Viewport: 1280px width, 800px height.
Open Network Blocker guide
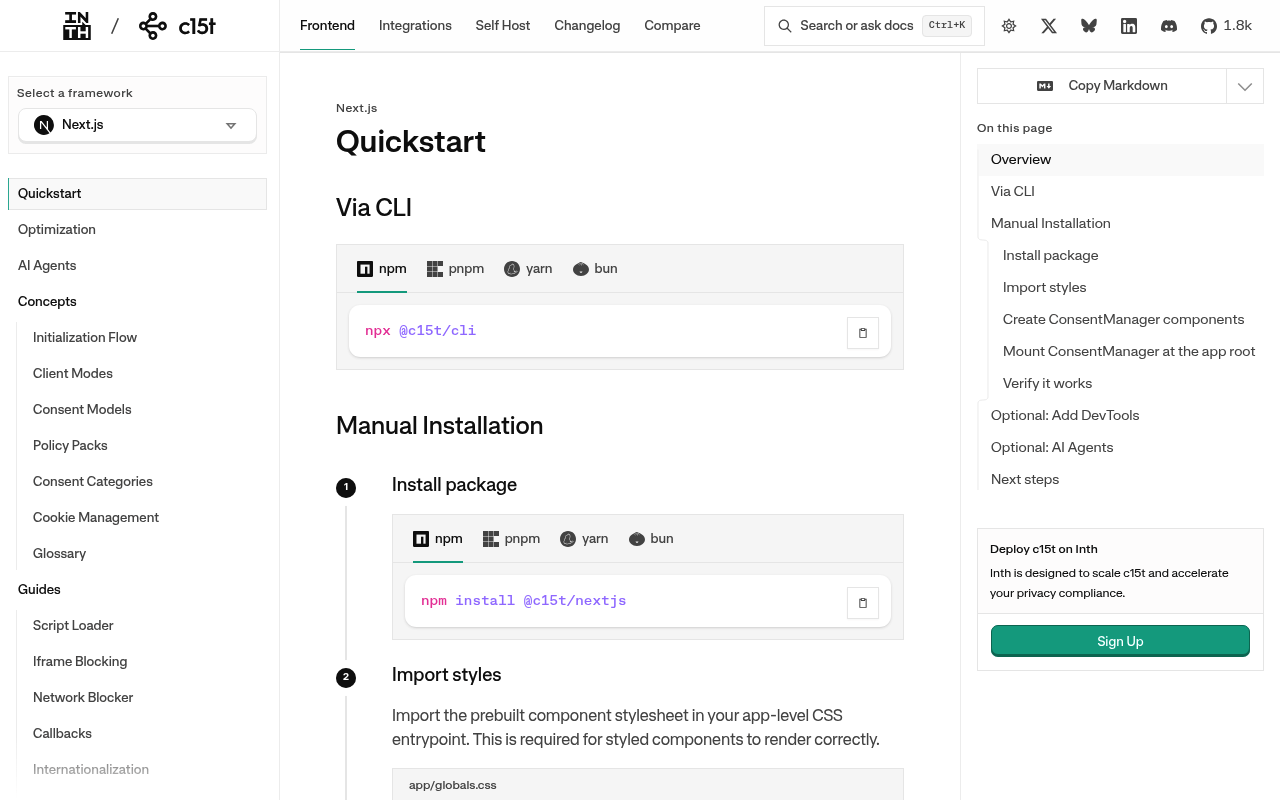[x=83, y=698]
